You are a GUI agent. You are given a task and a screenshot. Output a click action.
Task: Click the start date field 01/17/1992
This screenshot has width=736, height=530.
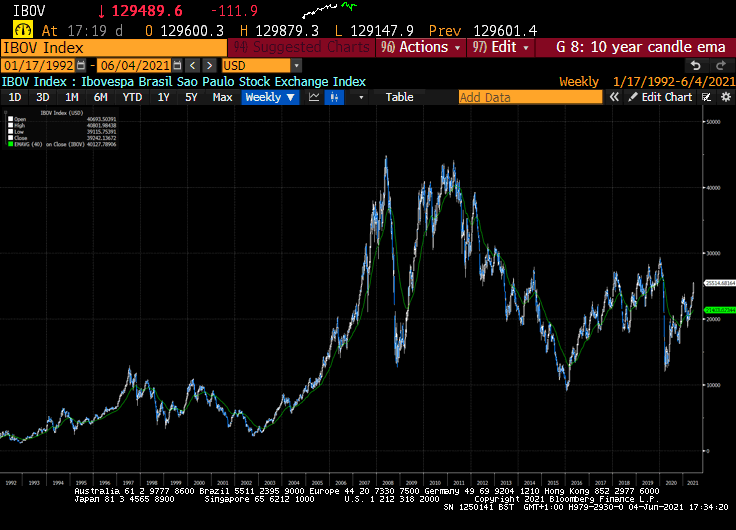38,66
